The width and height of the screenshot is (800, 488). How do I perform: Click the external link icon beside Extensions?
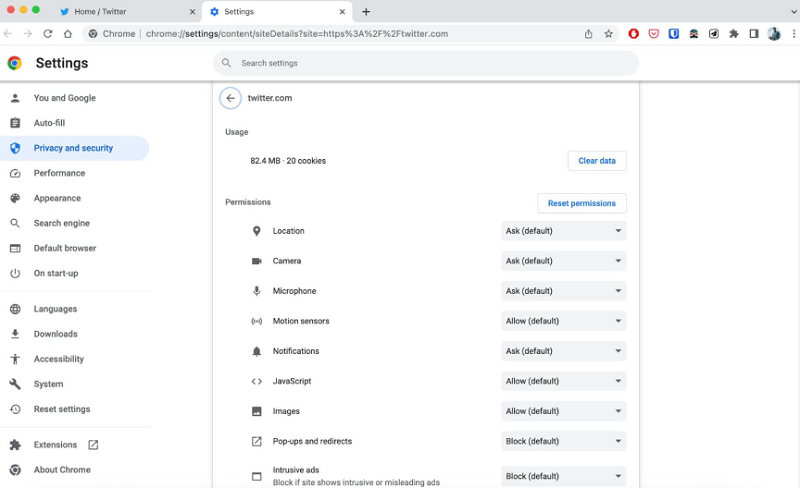(93, 445)
